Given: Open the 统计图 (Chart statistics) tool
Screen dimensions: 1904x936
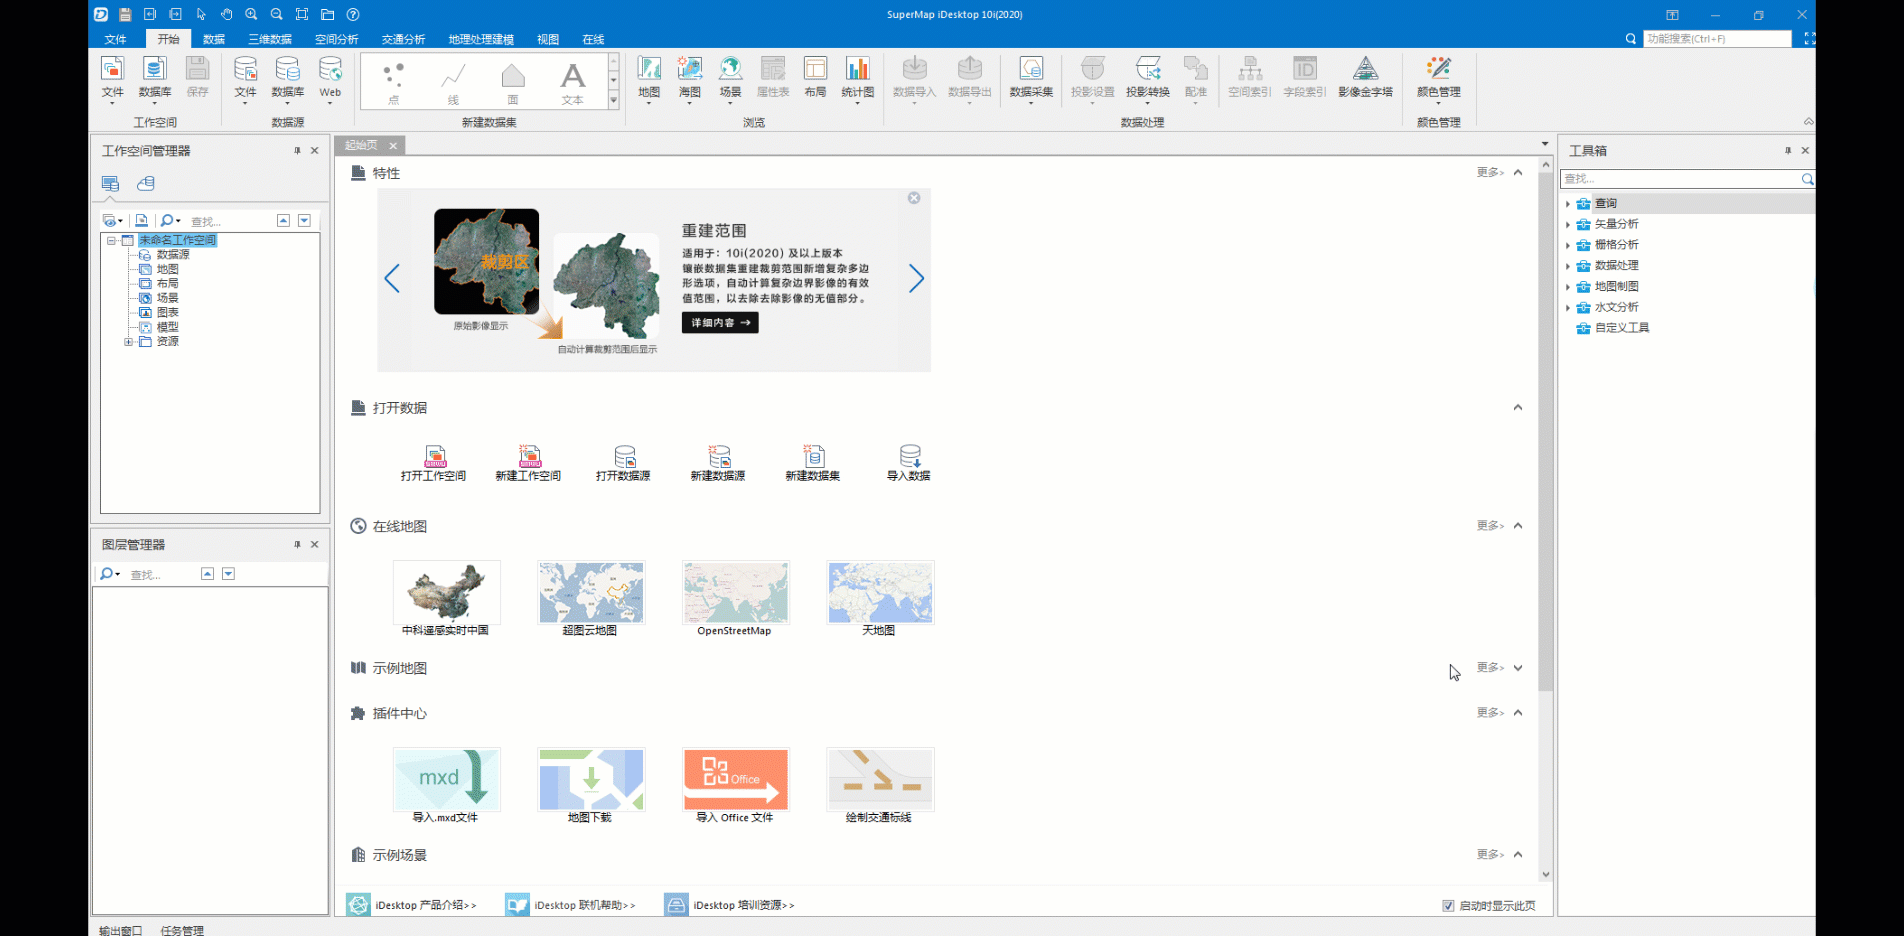Looking at the screenshot, I should click(858, 78).
